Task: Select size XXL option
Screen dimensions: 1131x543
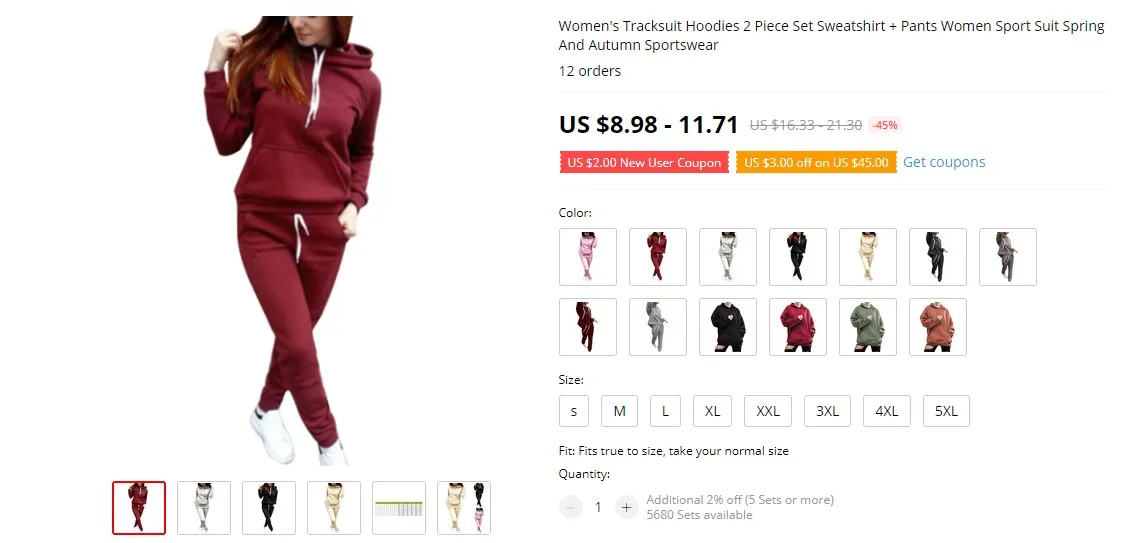Action: [x=768, y=411]
